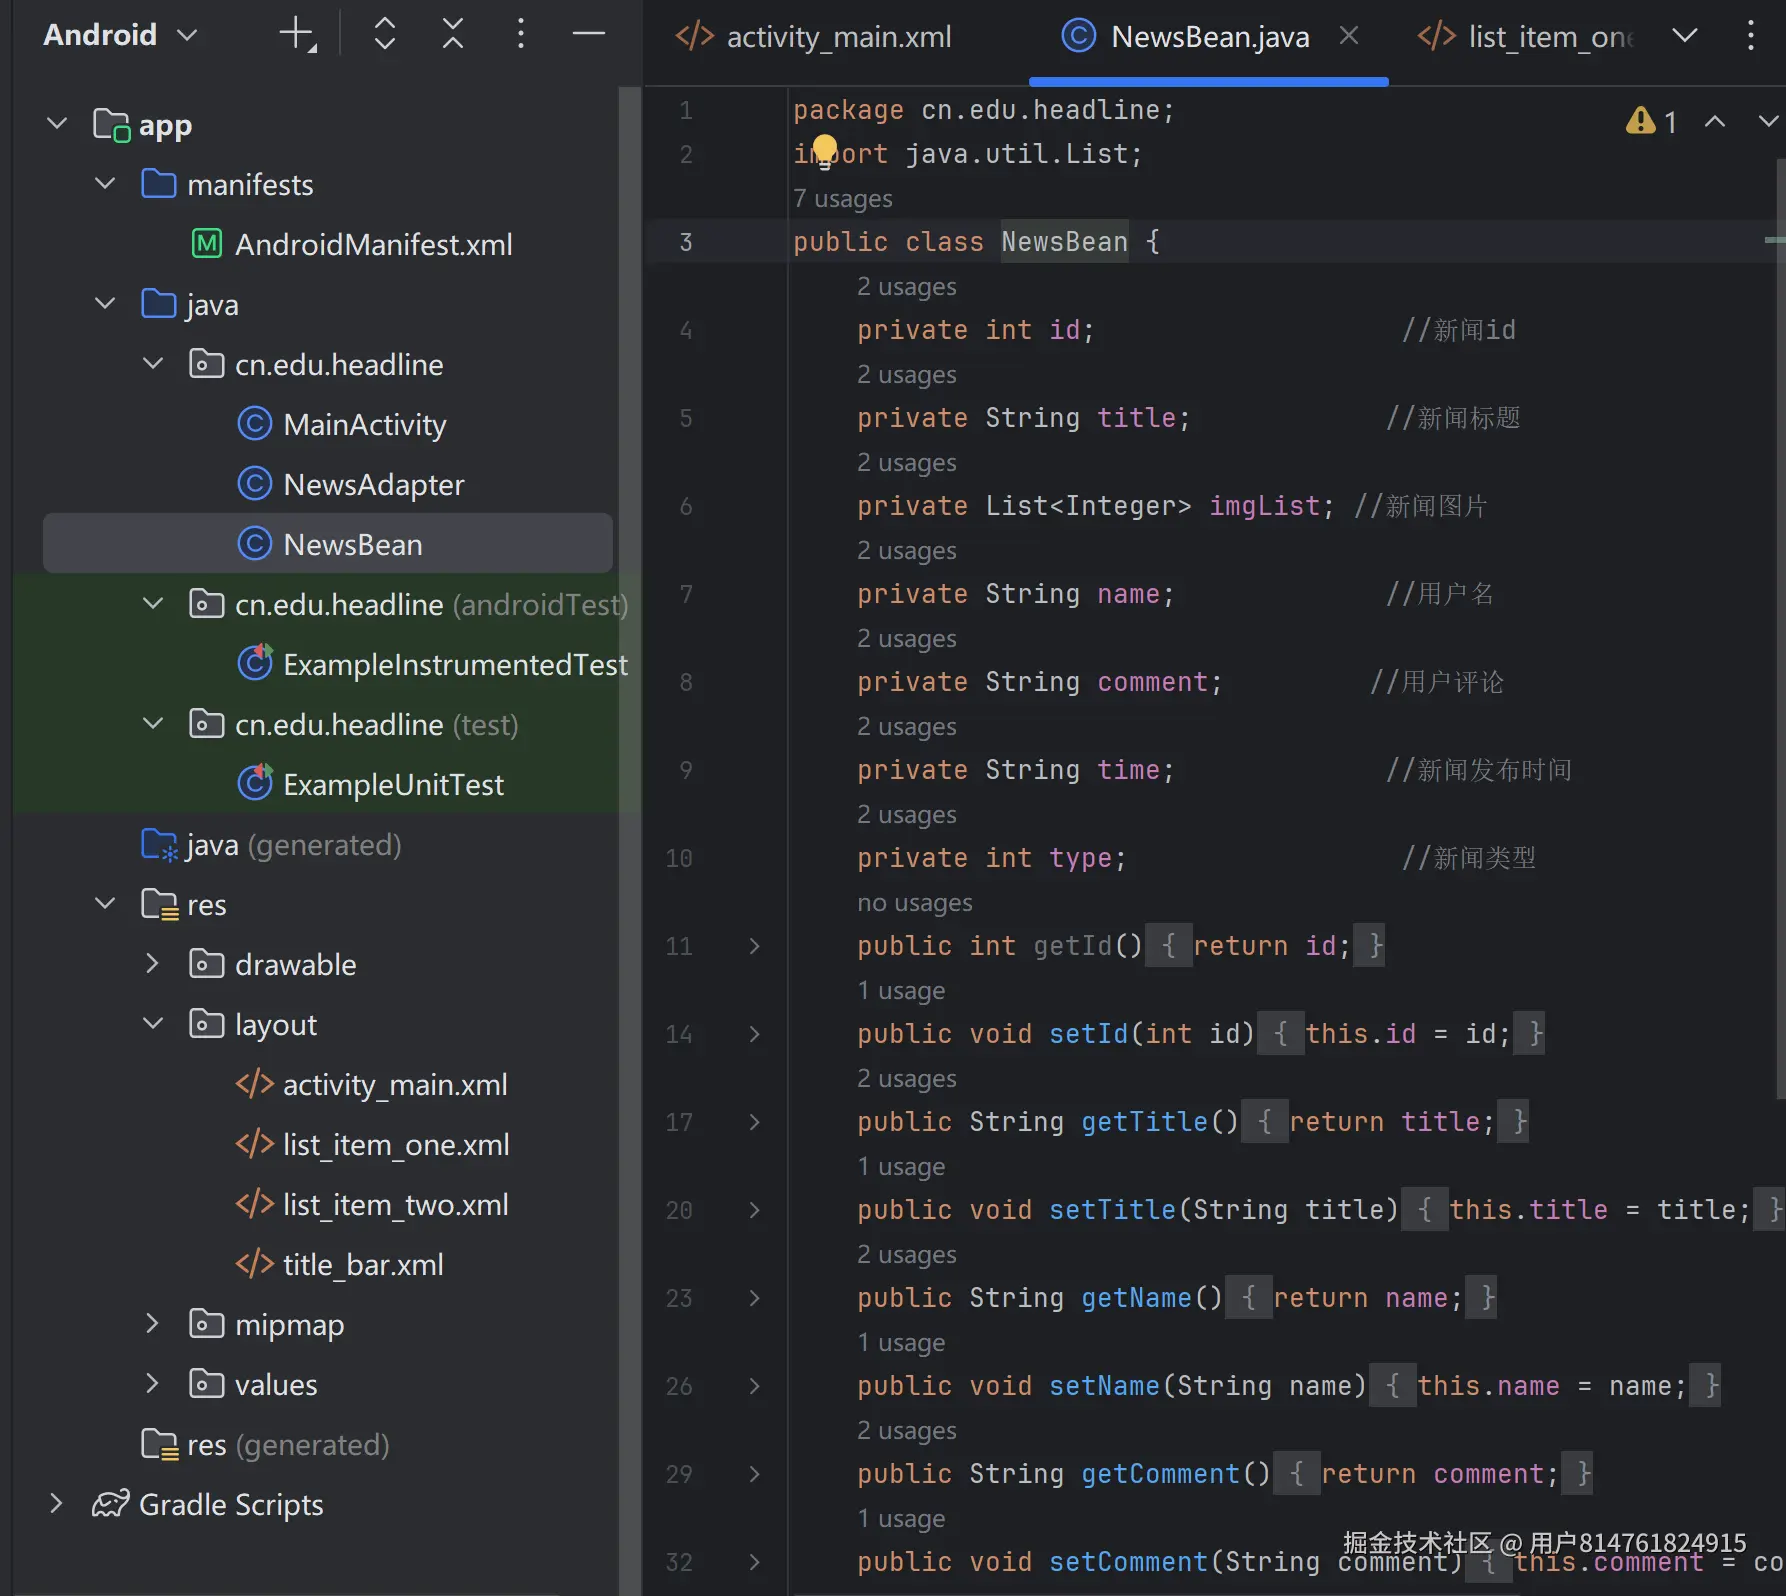Click the manifests folder icon
The width and height of the screenshot is (1786, 1596).
point(159,184)
